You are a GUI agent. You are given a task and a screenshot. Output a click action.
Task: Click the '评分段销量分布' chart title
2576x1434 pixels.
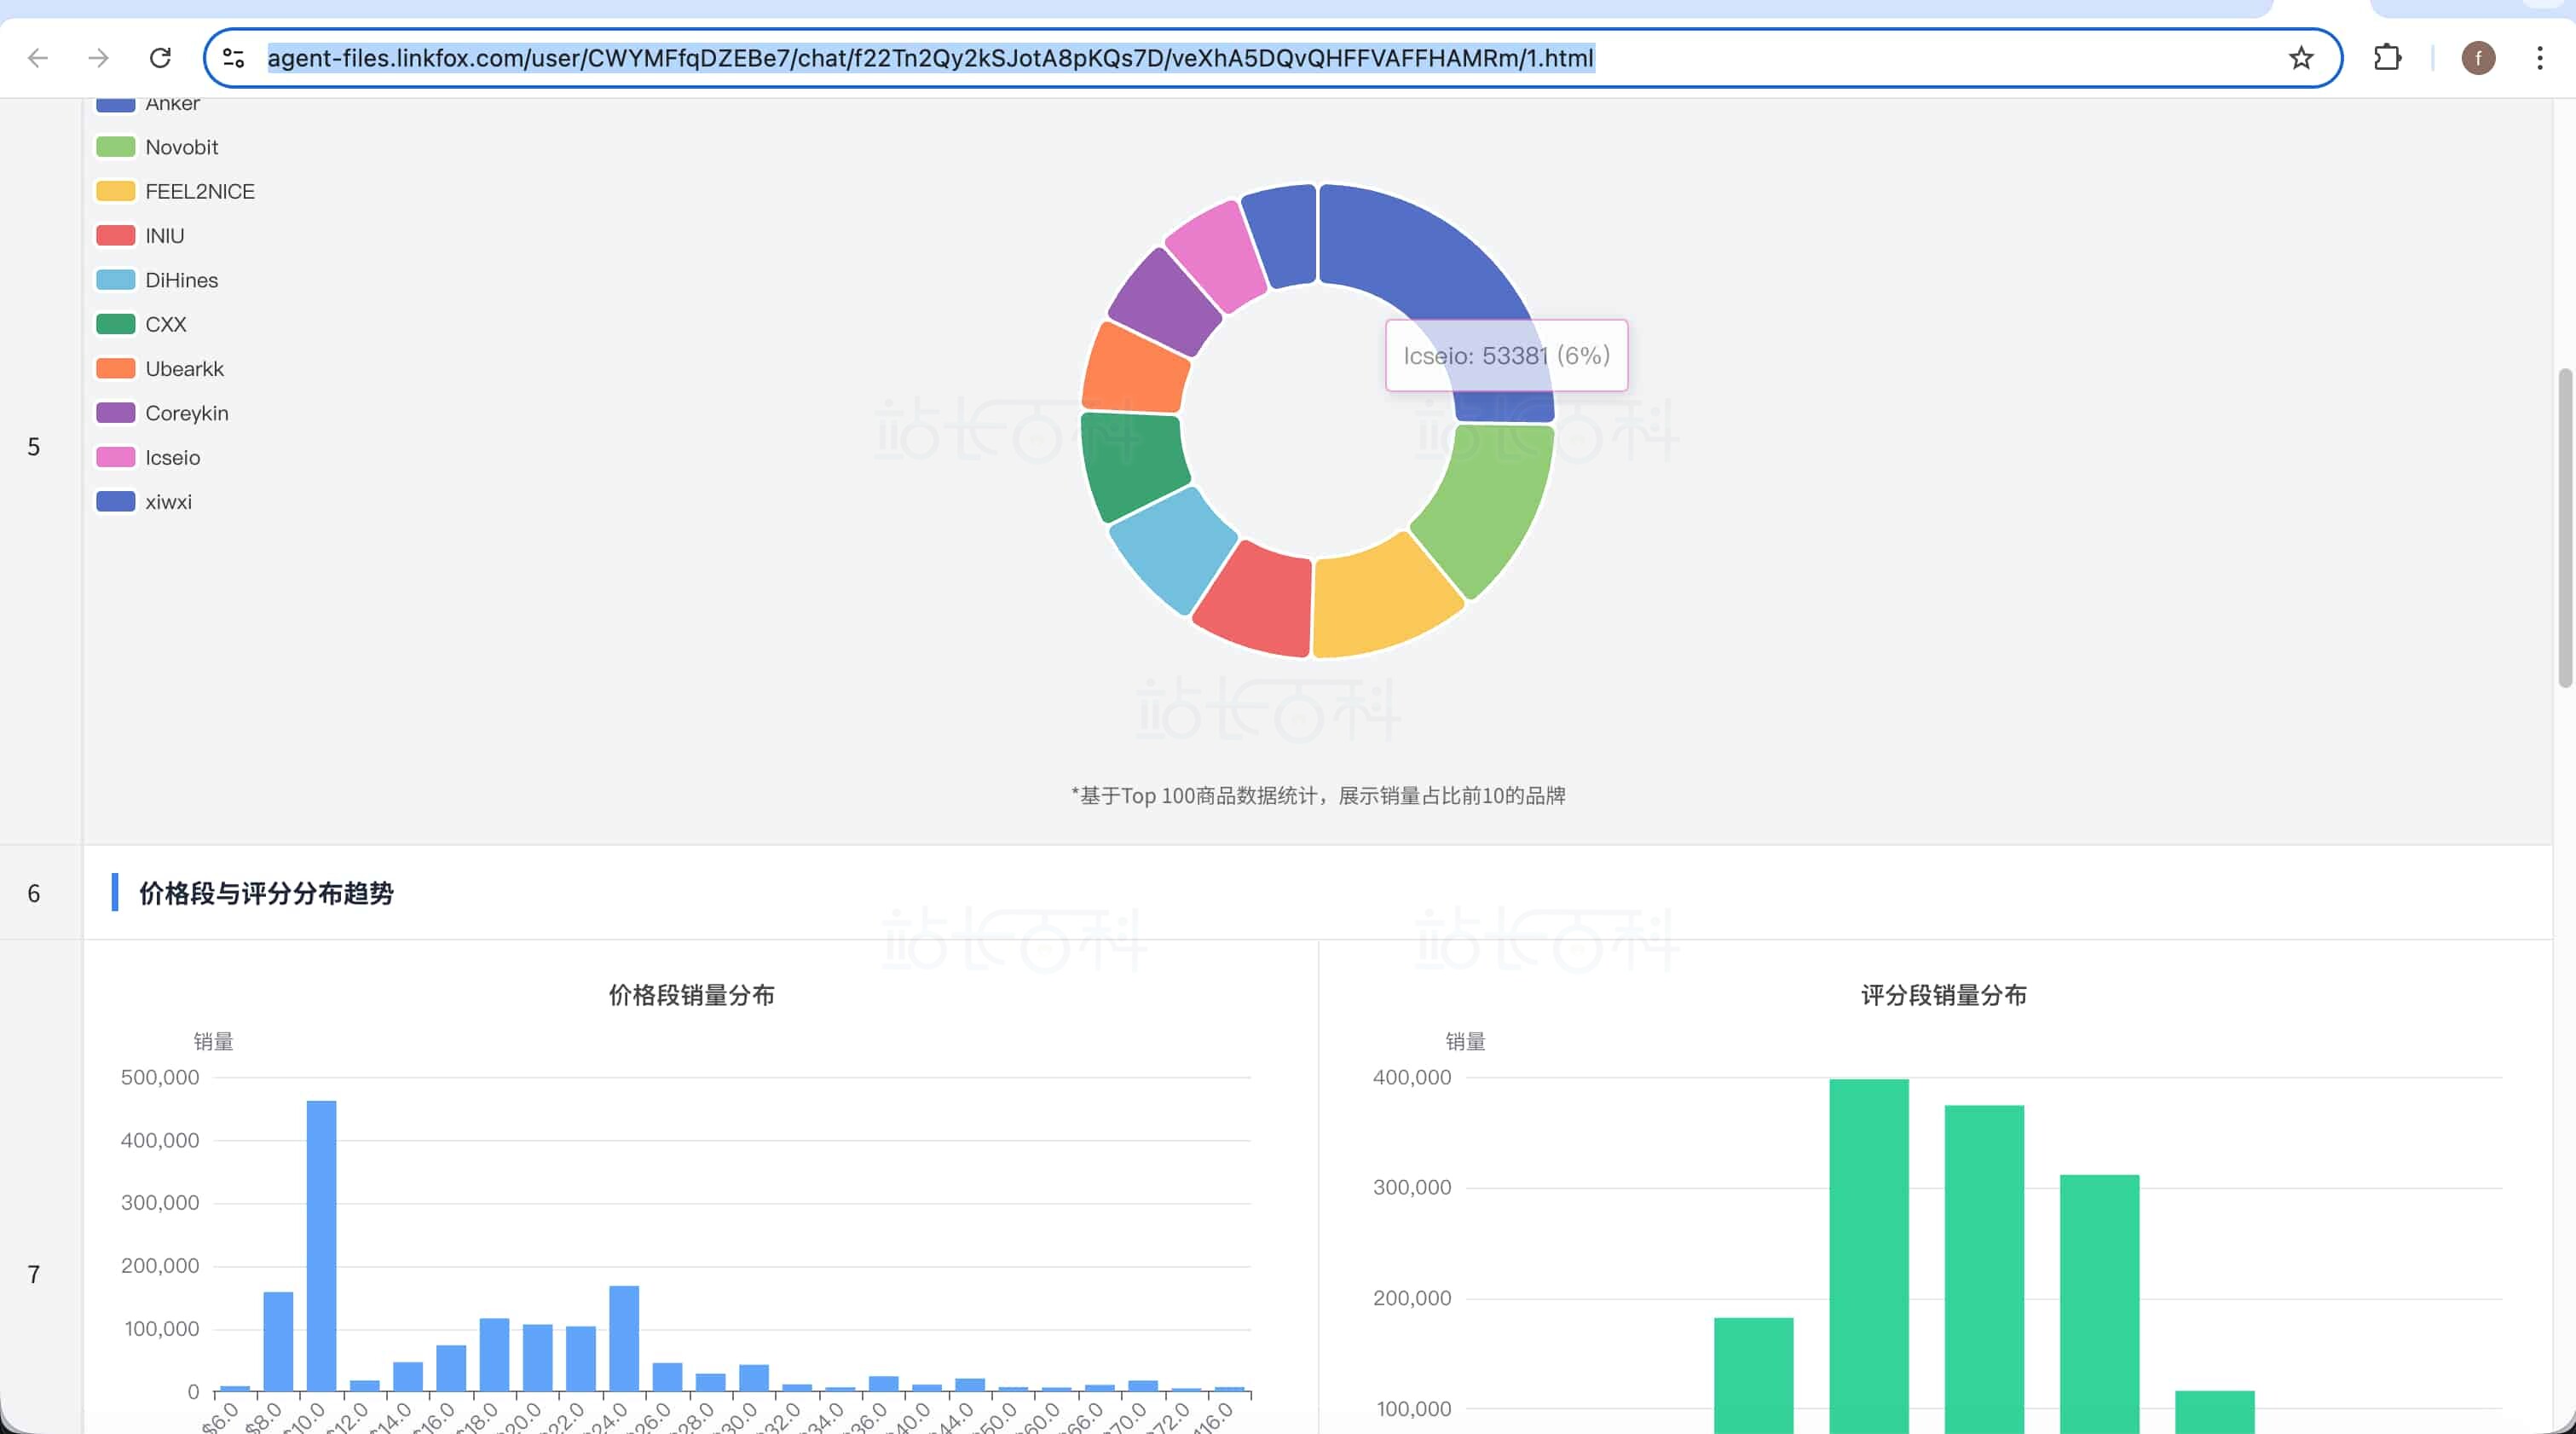coord(1944,995)
